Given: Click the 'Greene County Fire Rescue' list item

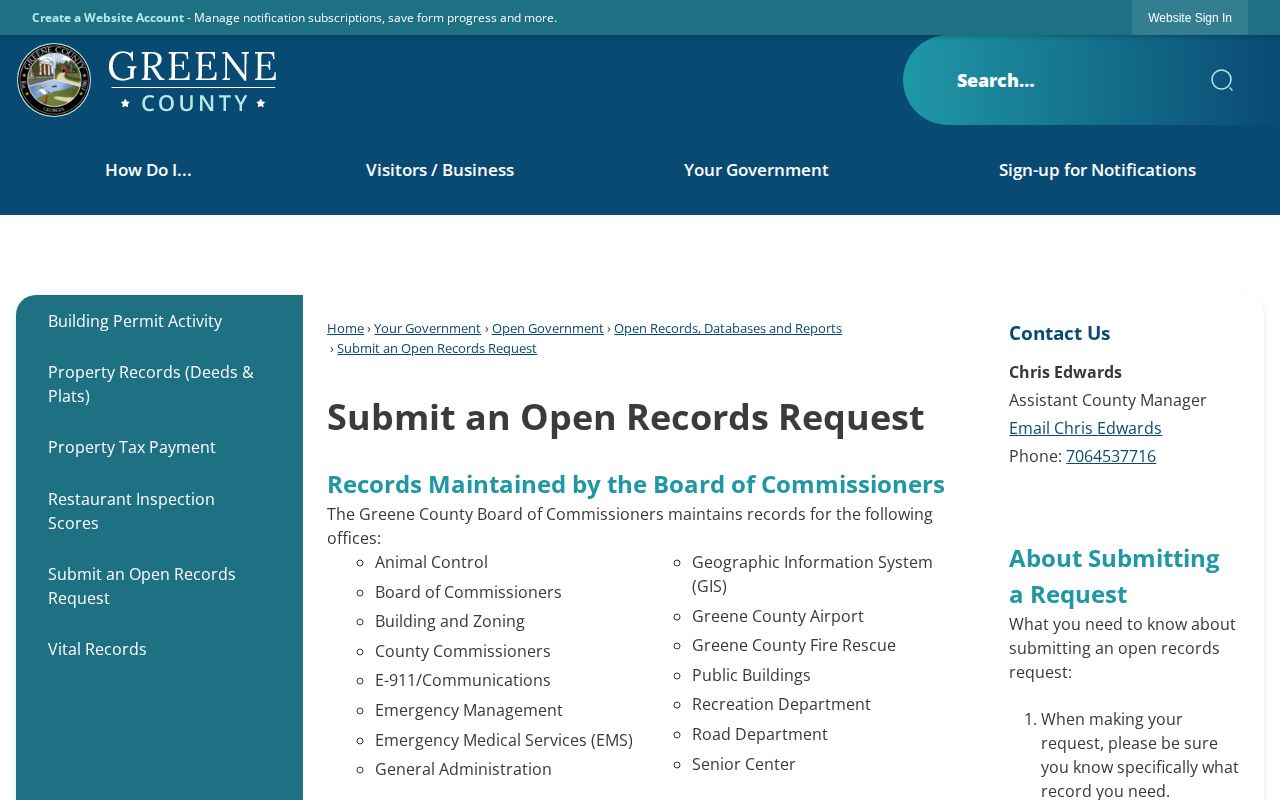Looking at the screenshot, I should [794, 645].
